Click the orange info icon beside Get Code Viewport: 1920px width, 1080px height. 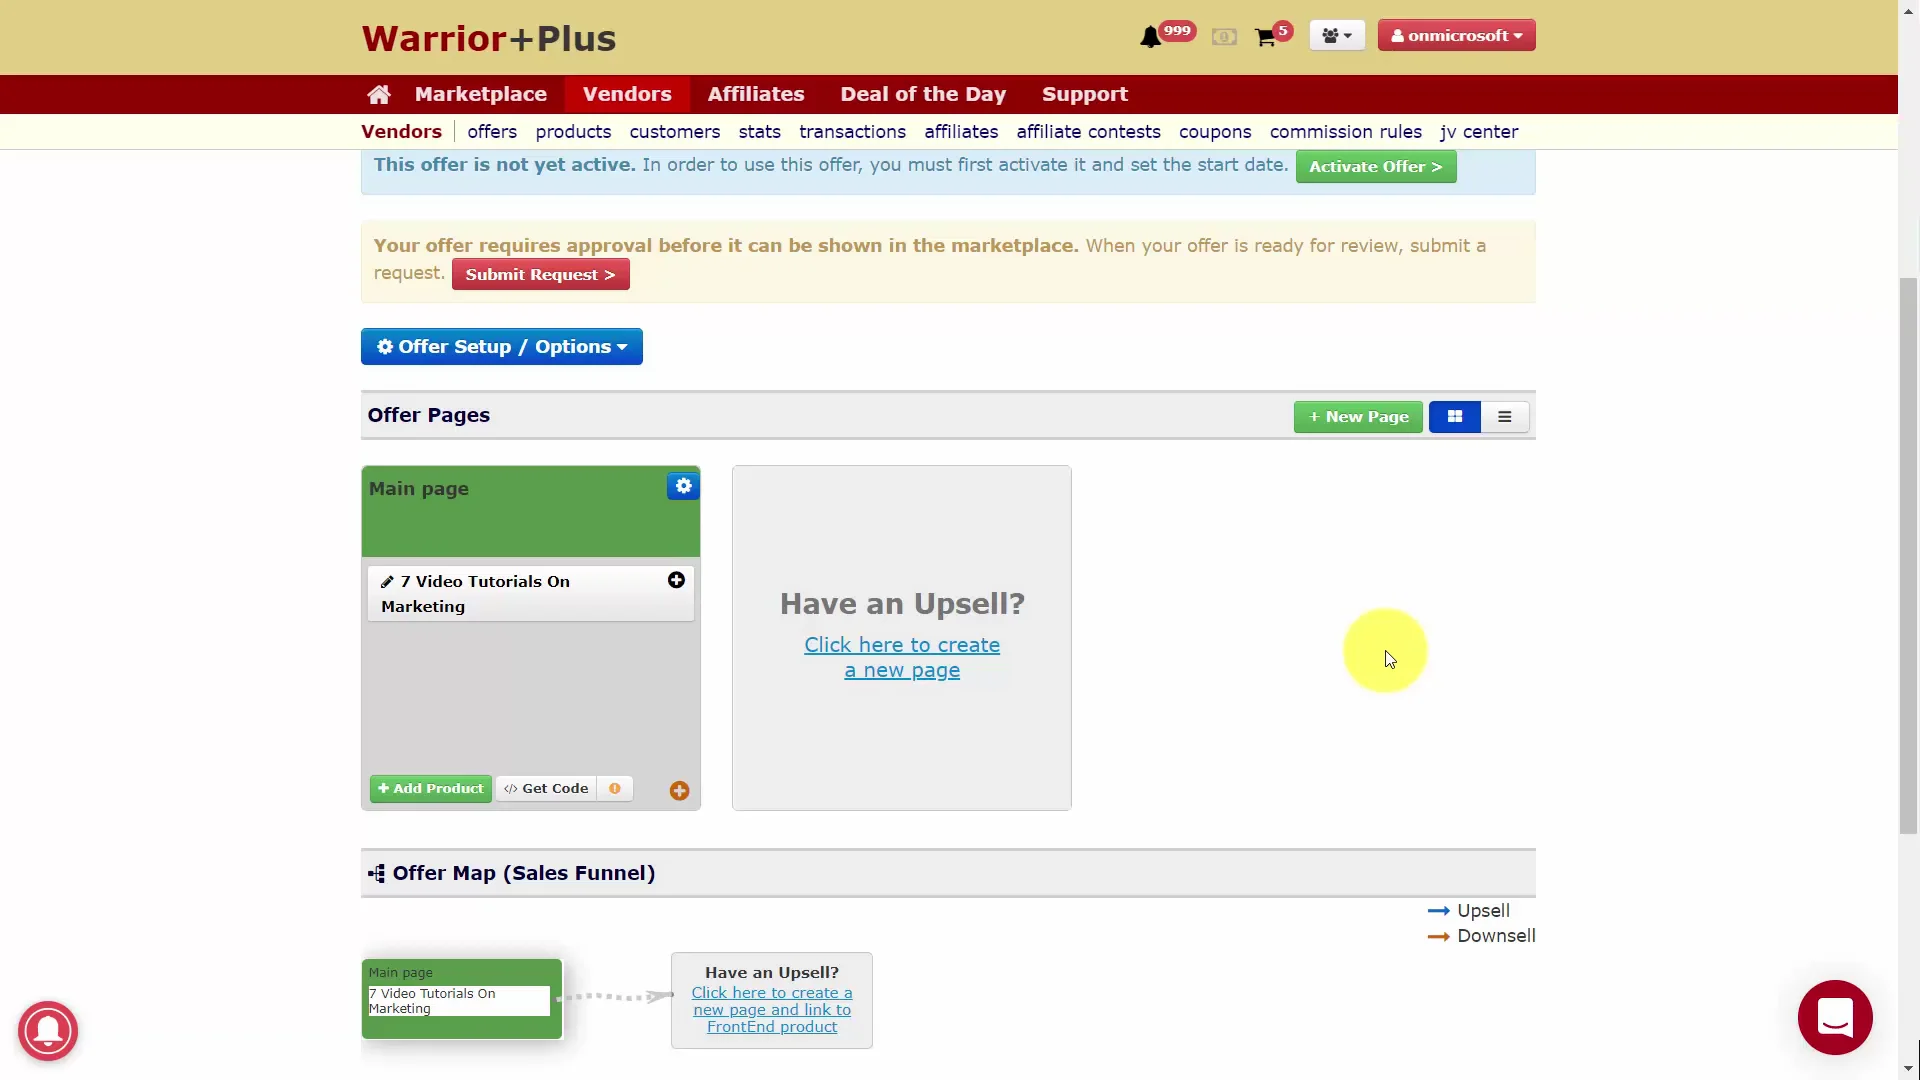click(x=615, y=789)
